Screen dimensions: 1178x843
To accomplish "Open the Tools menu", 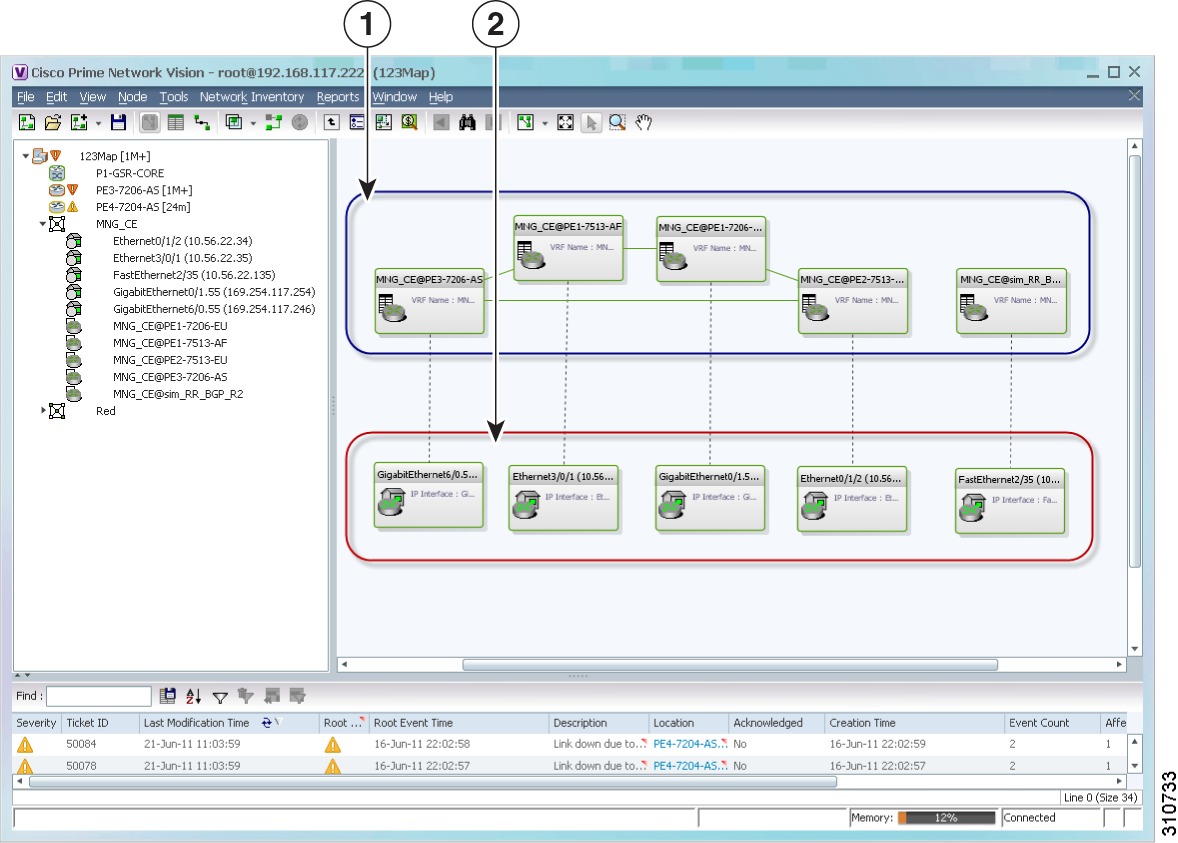I will click(174, 97).
